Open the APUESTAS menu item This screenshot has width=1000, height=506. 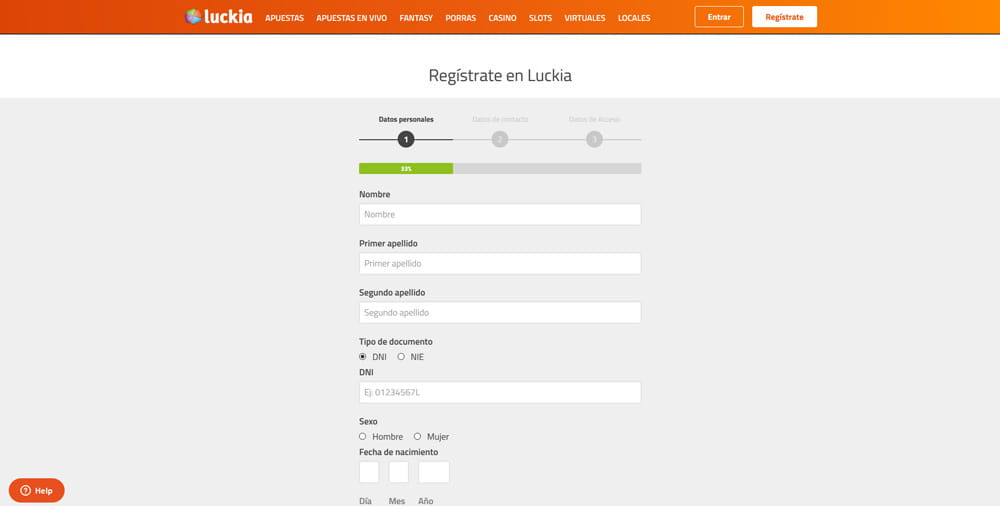tap(284, 18)
